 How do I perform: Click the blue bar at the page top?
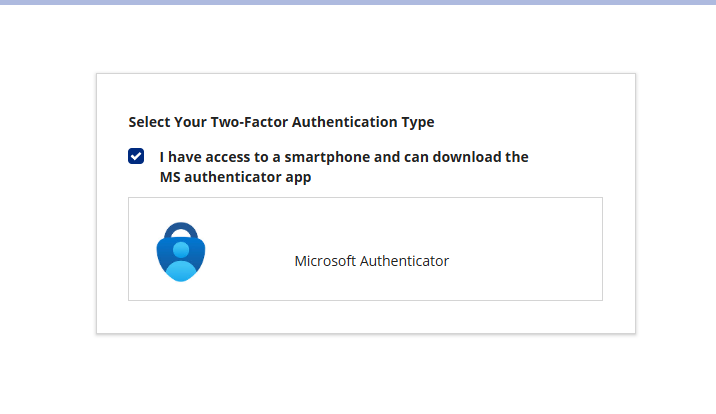pyautogui.click(x=358, y=3)
